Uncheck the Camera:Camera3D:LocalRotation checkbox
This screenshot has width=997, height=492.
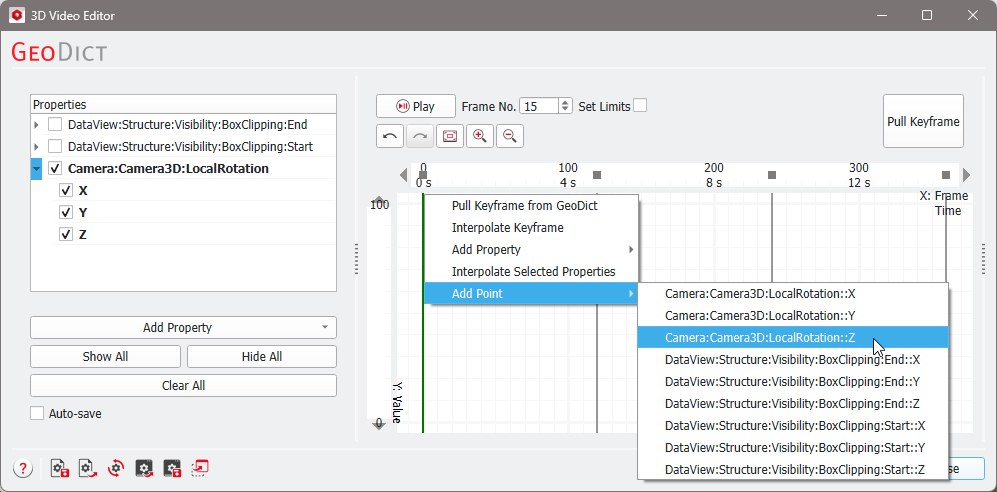point(55,168)
